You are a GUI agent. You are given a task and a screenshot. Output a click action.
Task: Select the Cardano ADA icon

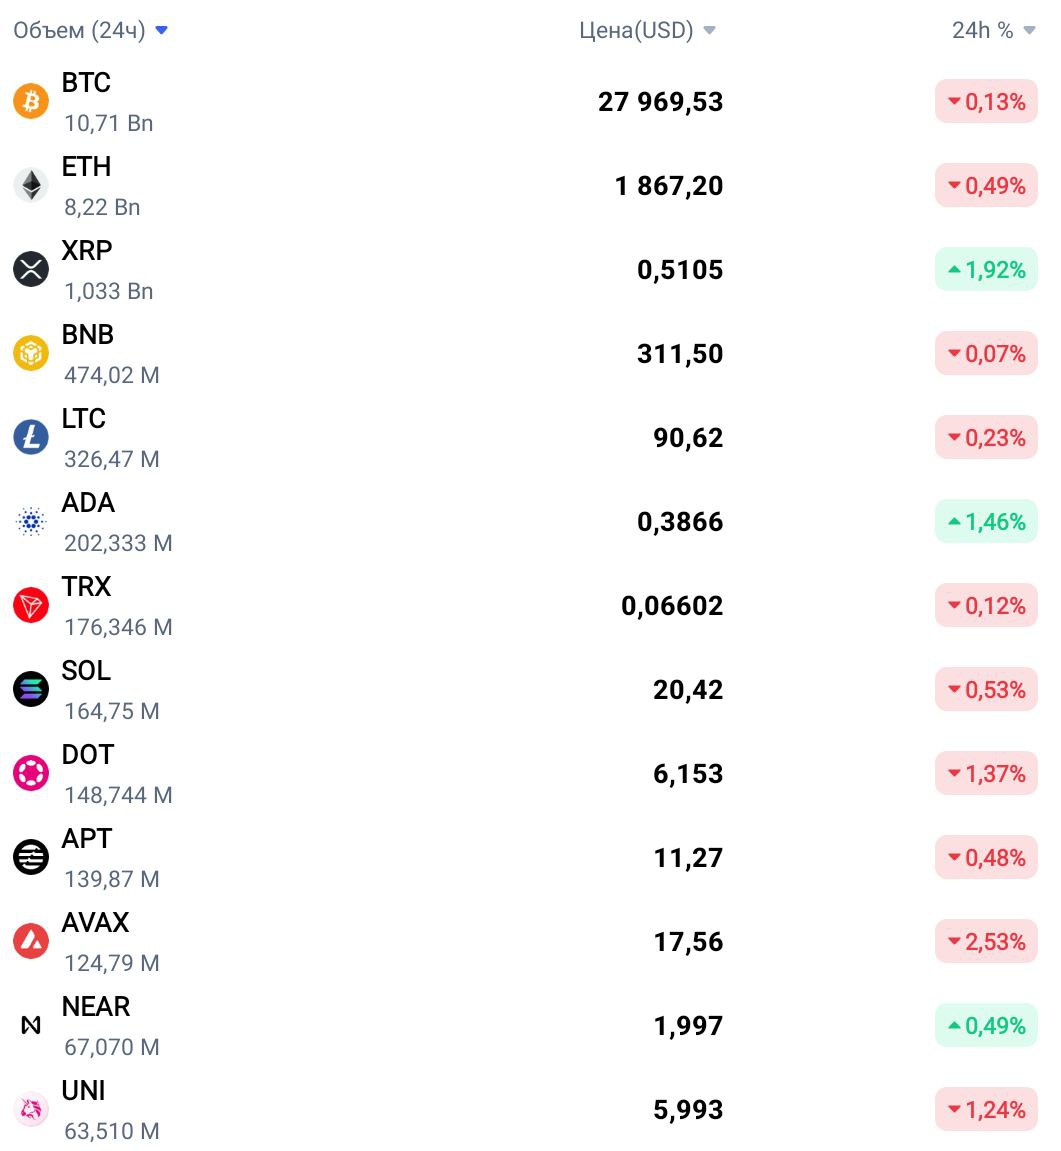pos(31,521)
